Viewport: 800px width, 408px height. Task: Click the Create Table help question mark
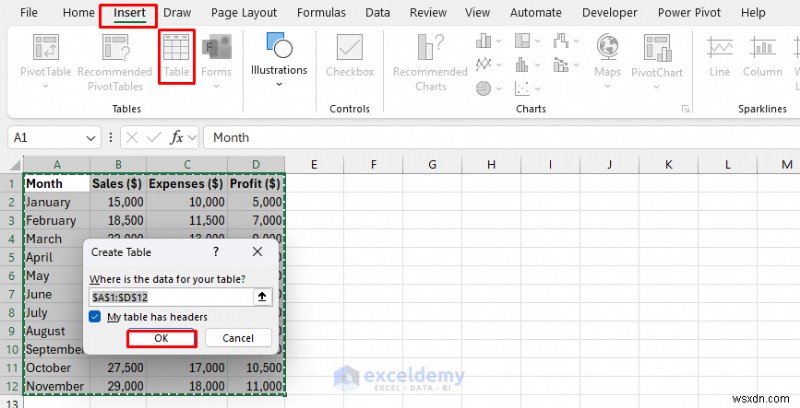216,252
